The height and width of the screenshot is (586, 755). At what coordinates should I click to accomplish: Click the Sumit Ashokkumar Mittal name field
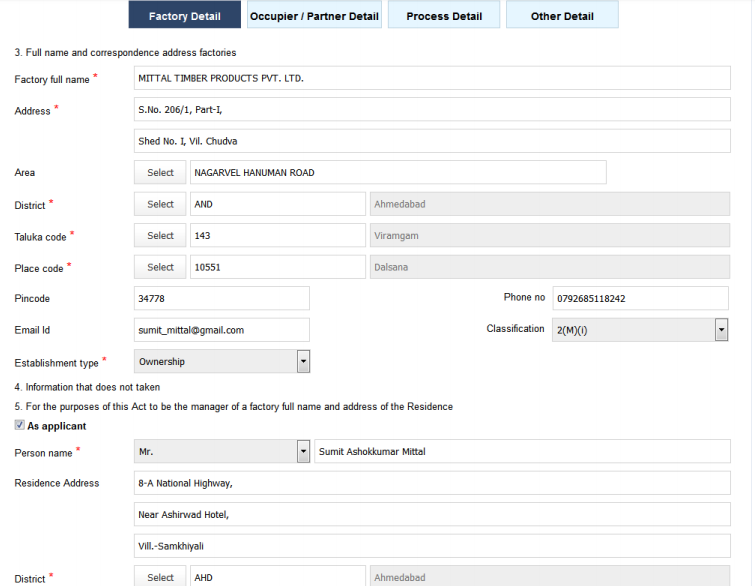[521, 452]
